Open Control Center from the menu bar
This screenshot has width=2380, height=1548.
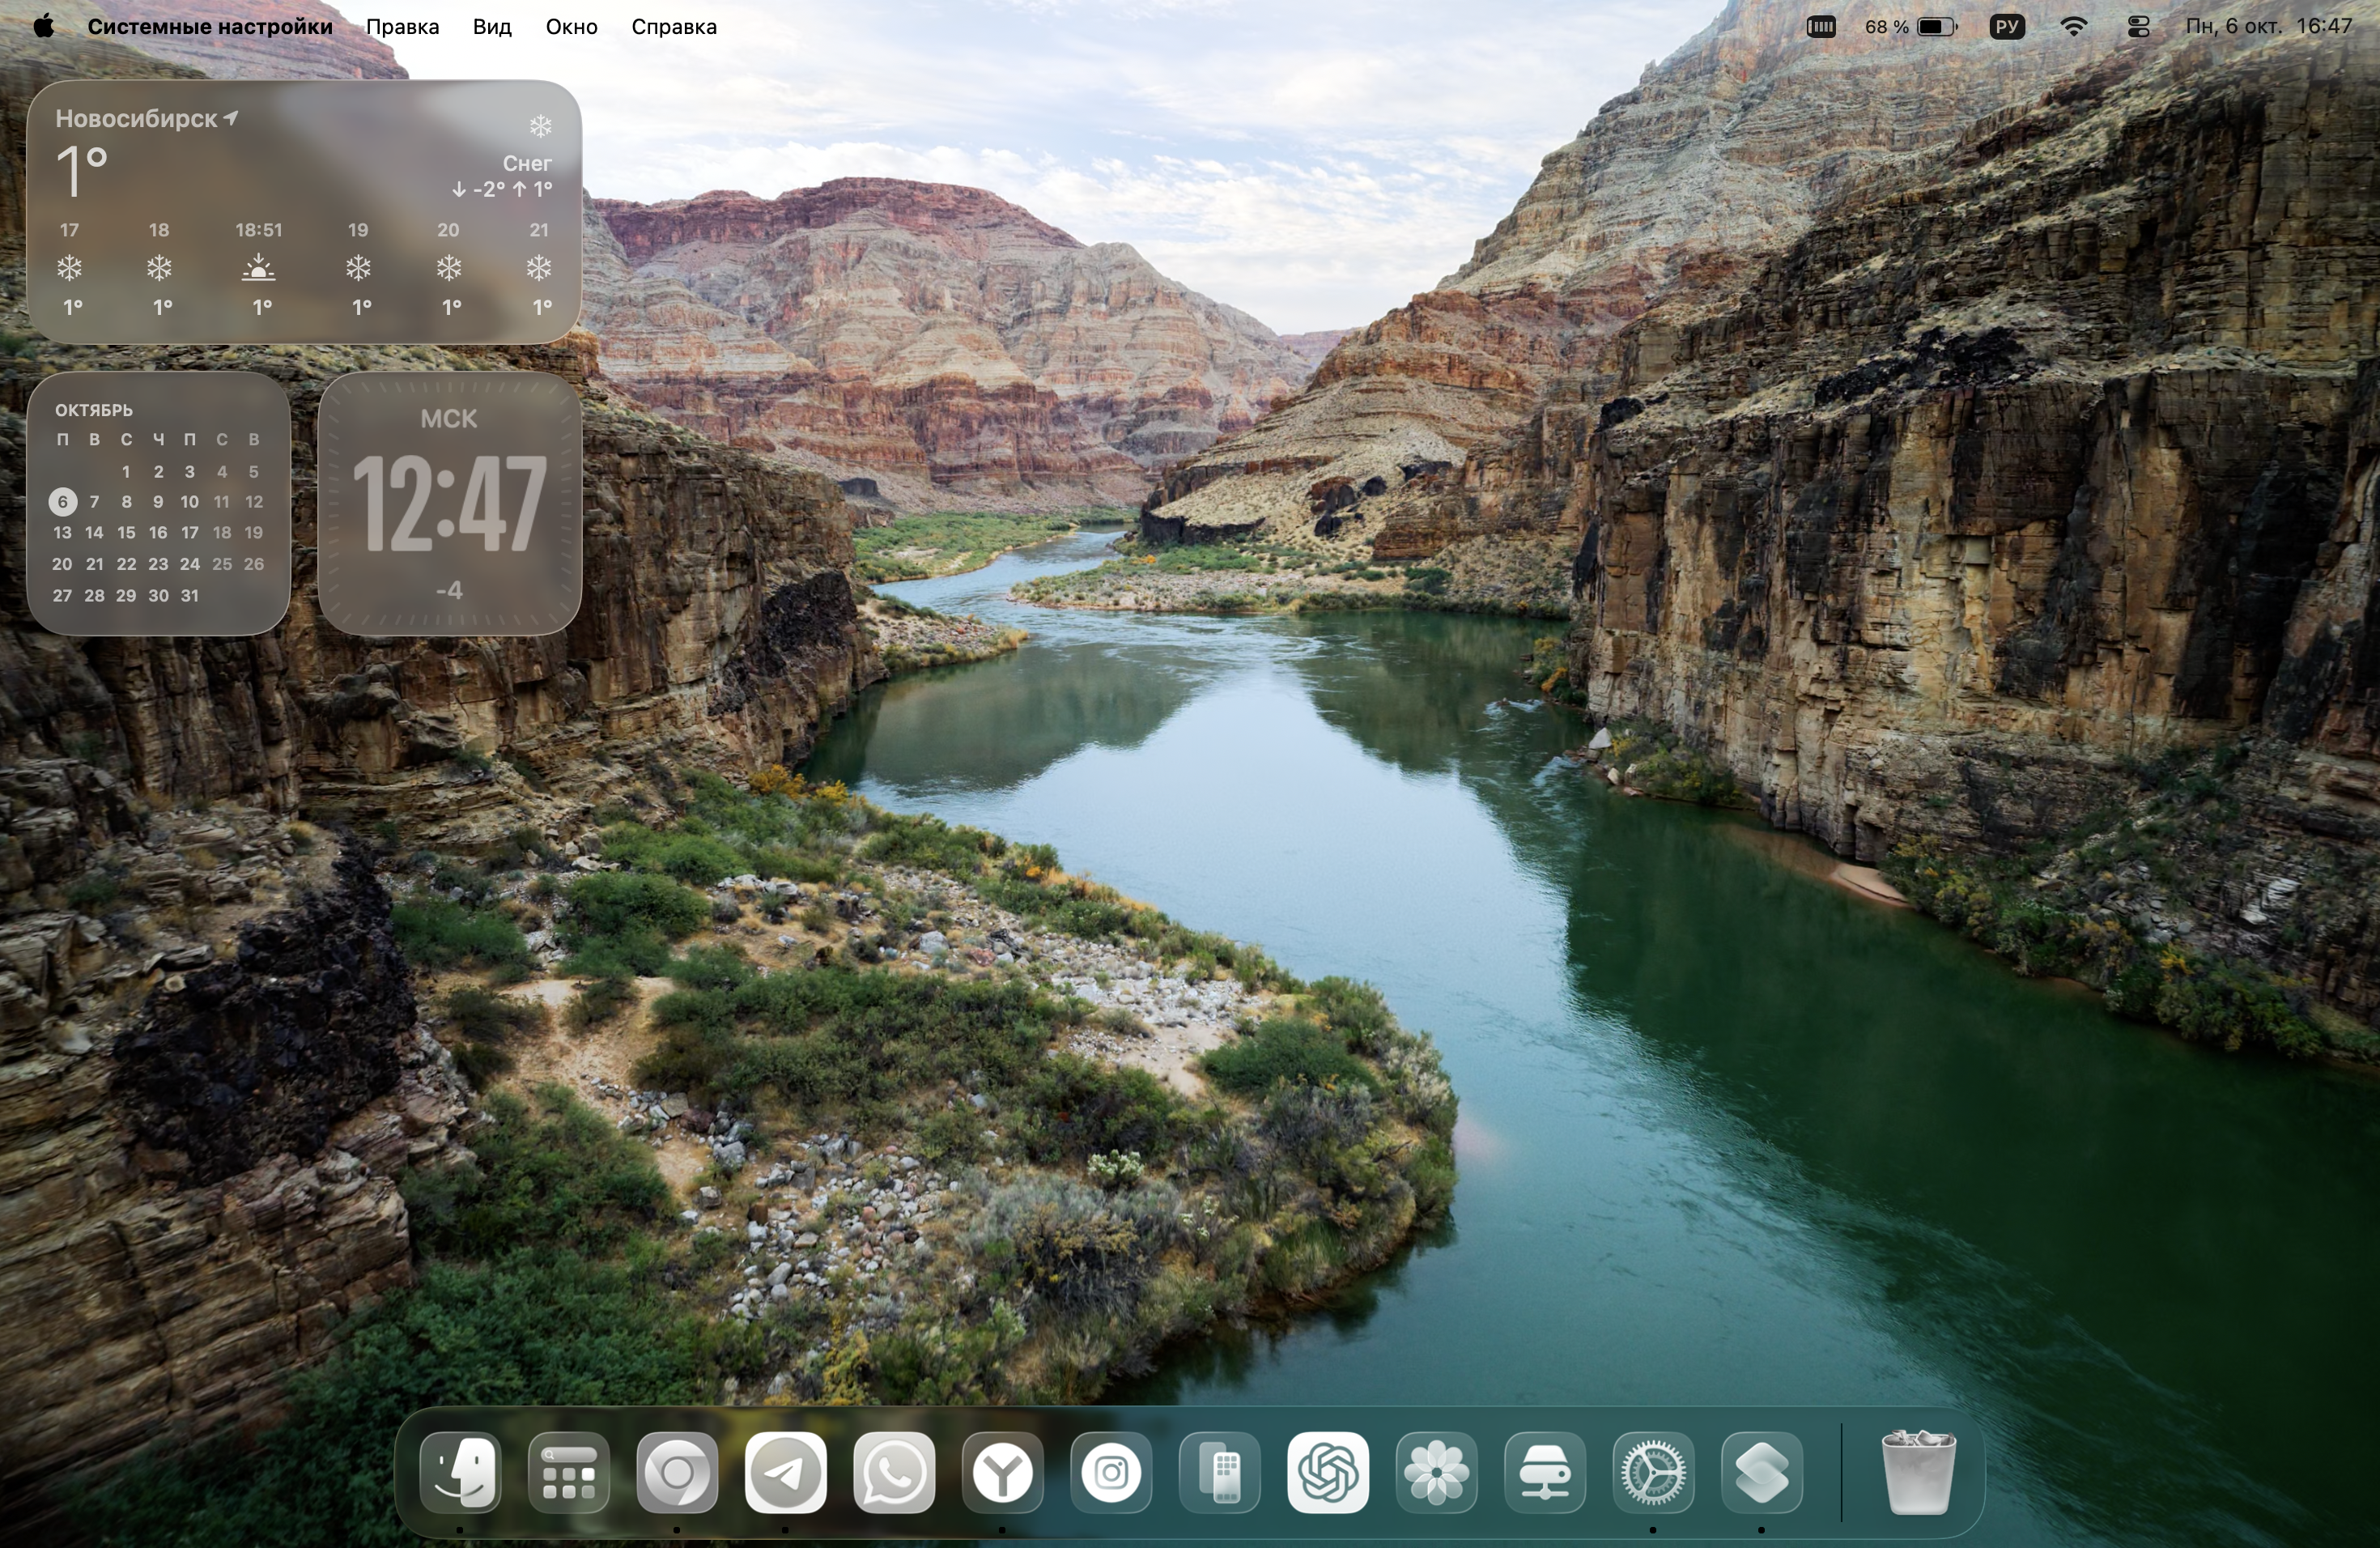[2138, 27]
